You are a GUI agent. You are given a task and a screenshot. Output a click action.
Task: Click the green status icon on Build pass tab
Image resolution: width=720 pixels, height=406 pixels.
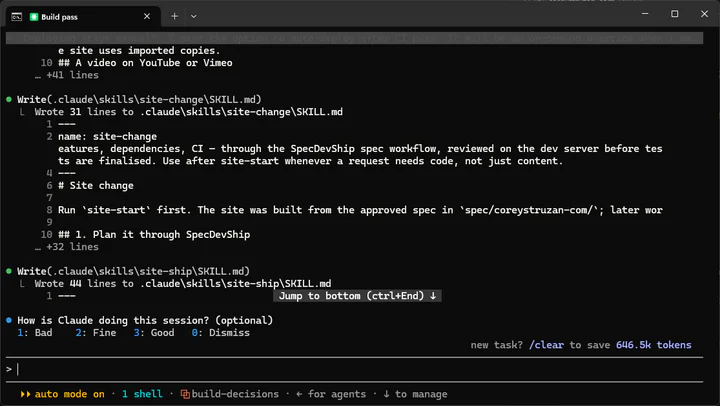[x=34, y=17]
